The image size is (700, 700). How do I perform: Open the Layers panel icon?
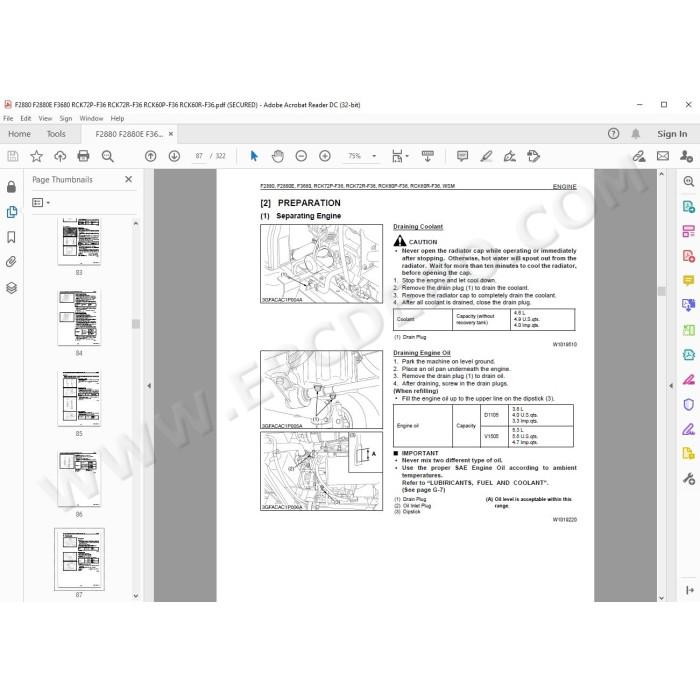click(x=12, y=288)
